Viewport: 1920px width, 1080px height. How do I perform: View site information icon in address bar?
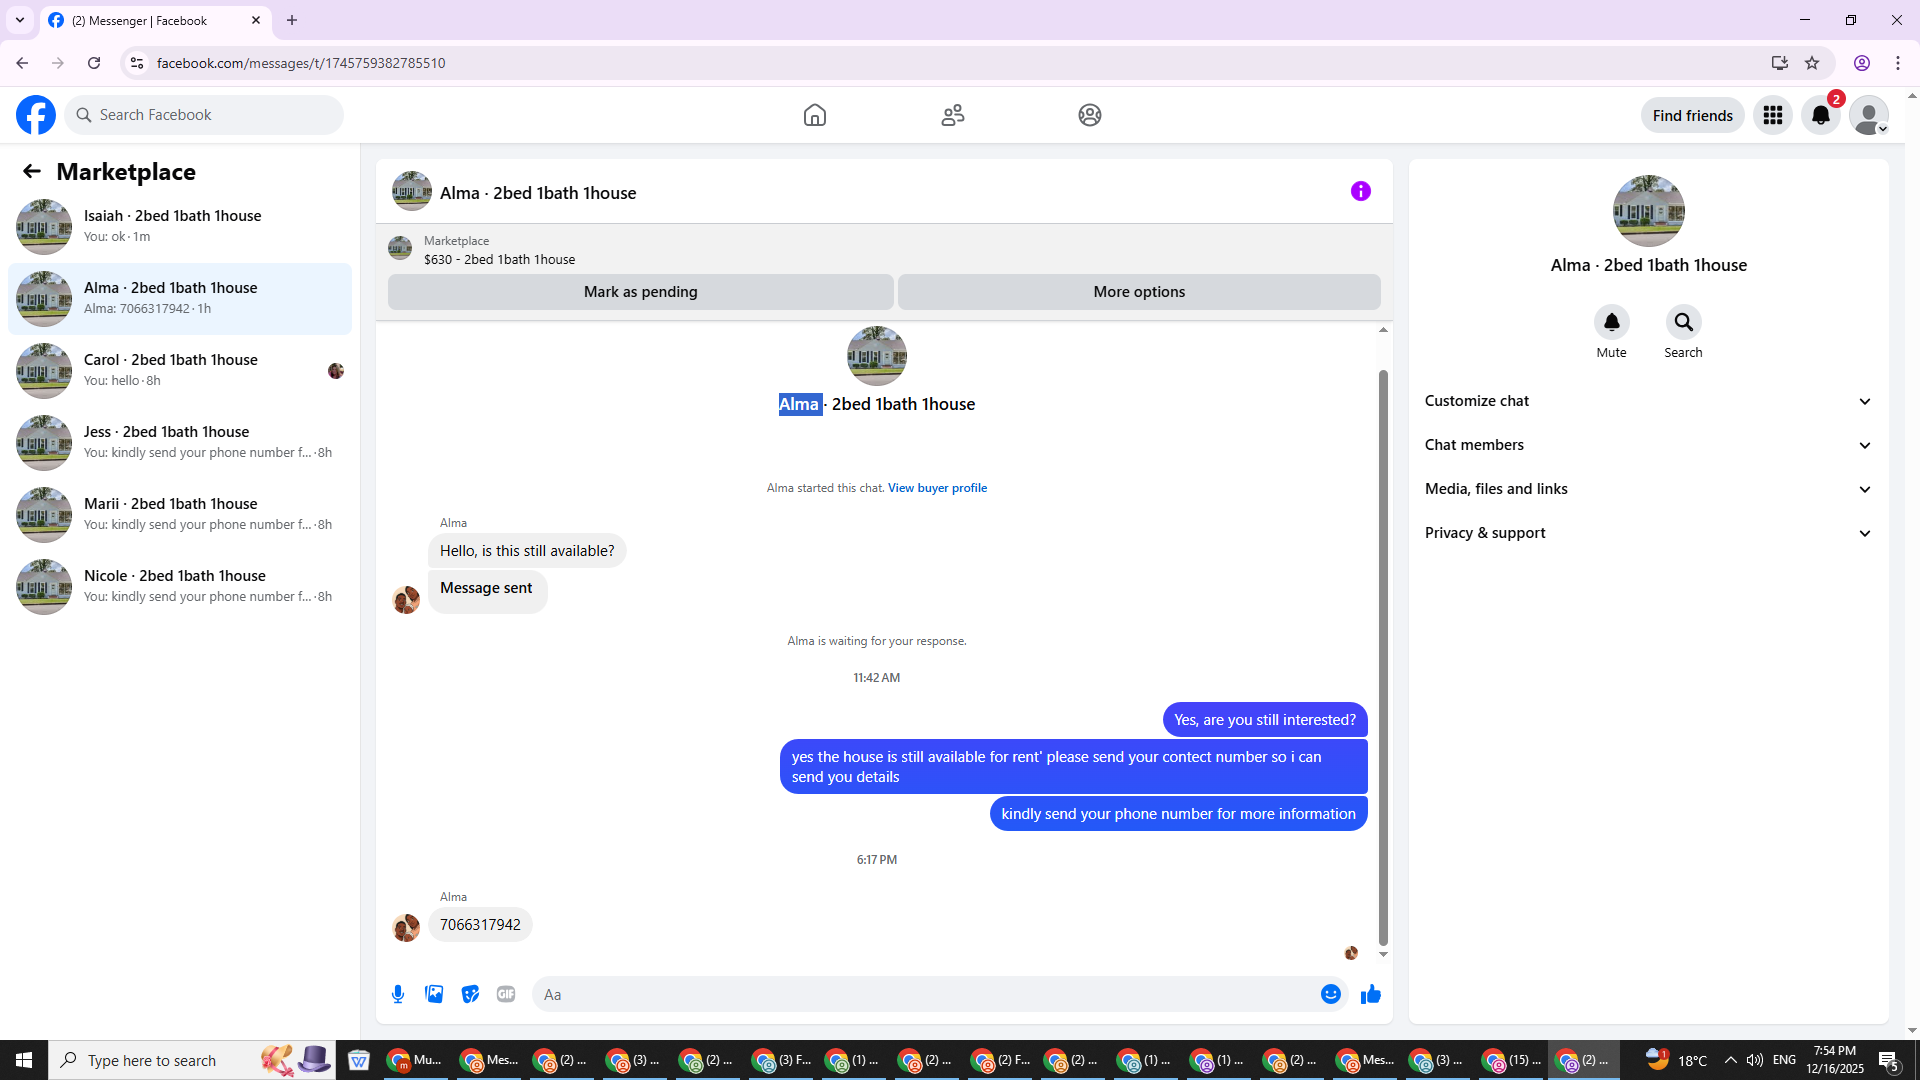pyautogui.click(x=137, y=63)
